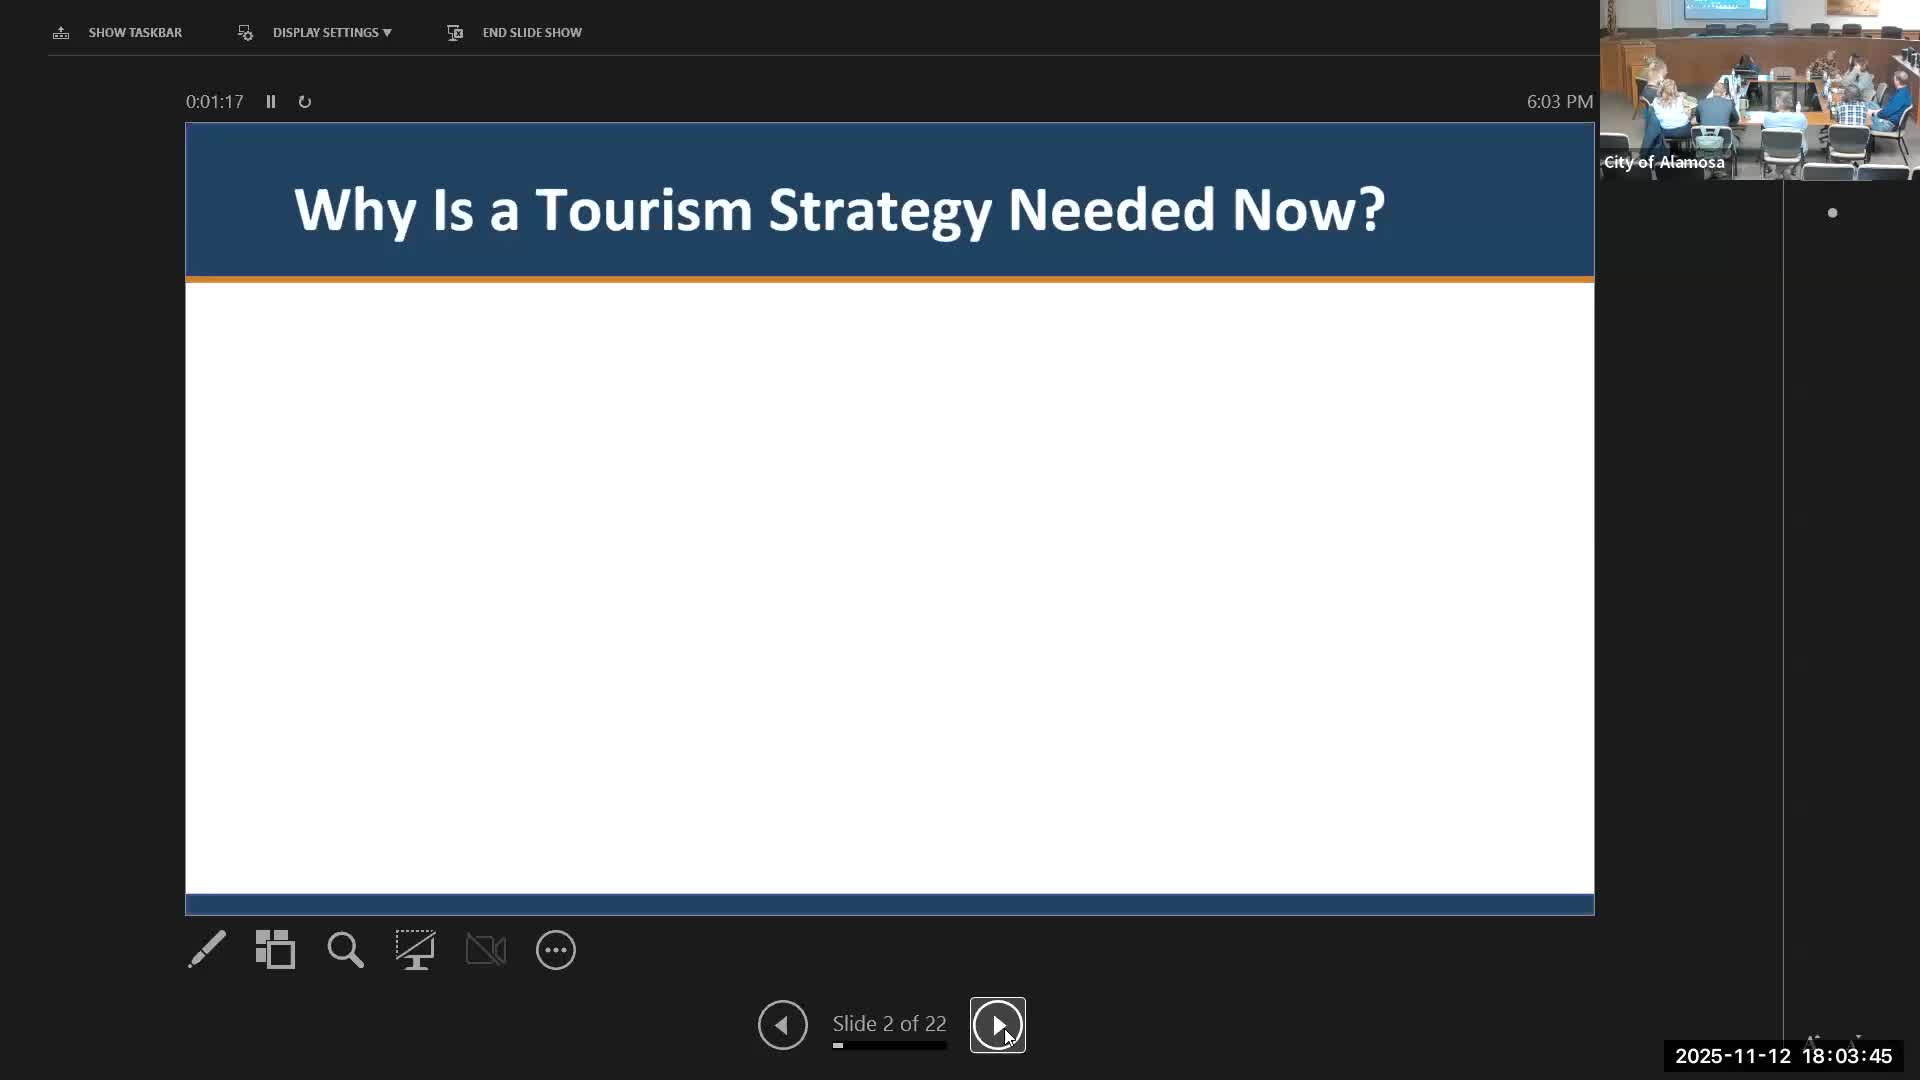Go to the next slide

click(x=997, y=1025)
